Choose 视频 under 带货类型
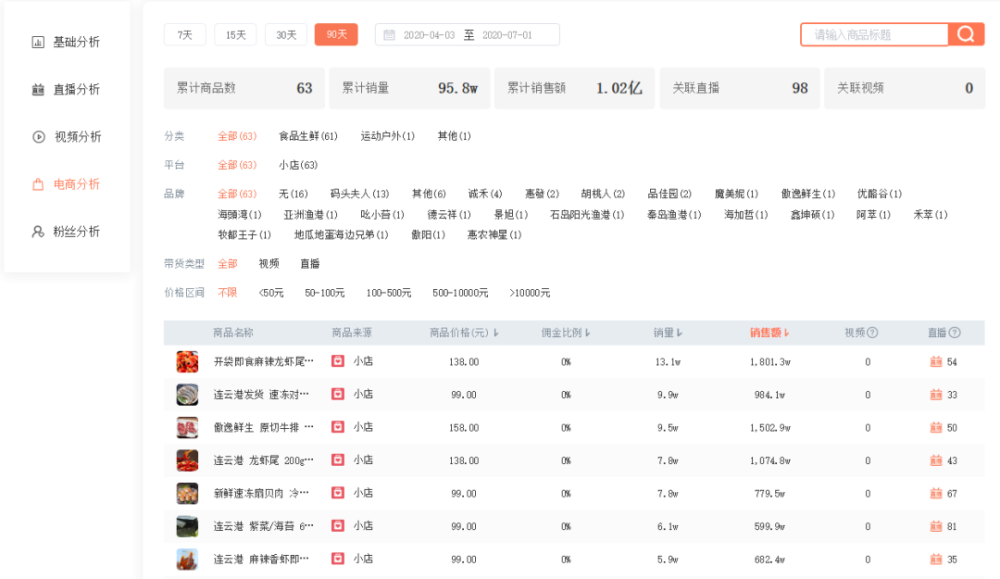 pos(268,263)
